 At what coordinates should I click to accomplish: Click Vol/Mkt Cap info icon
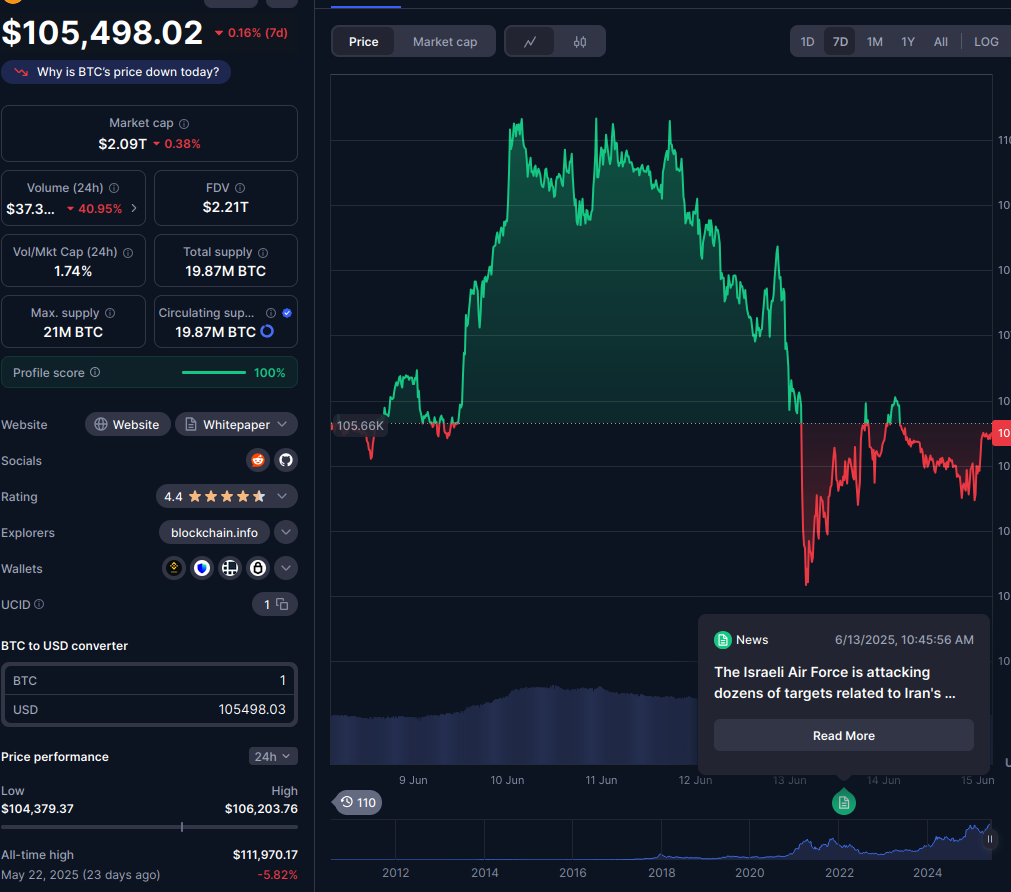[128, 253]
